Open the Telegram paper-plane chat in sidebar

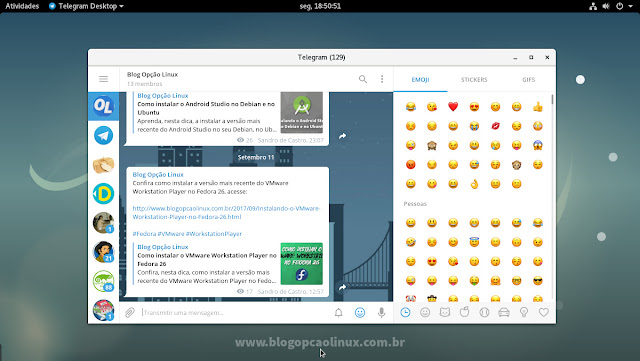[x=103, y=136]
